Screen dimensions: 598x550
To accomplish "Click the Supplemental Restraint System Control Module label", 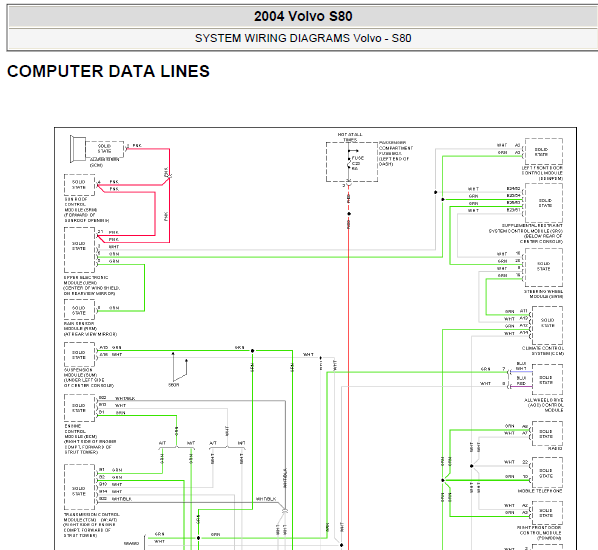I will (x=526, y=233).
